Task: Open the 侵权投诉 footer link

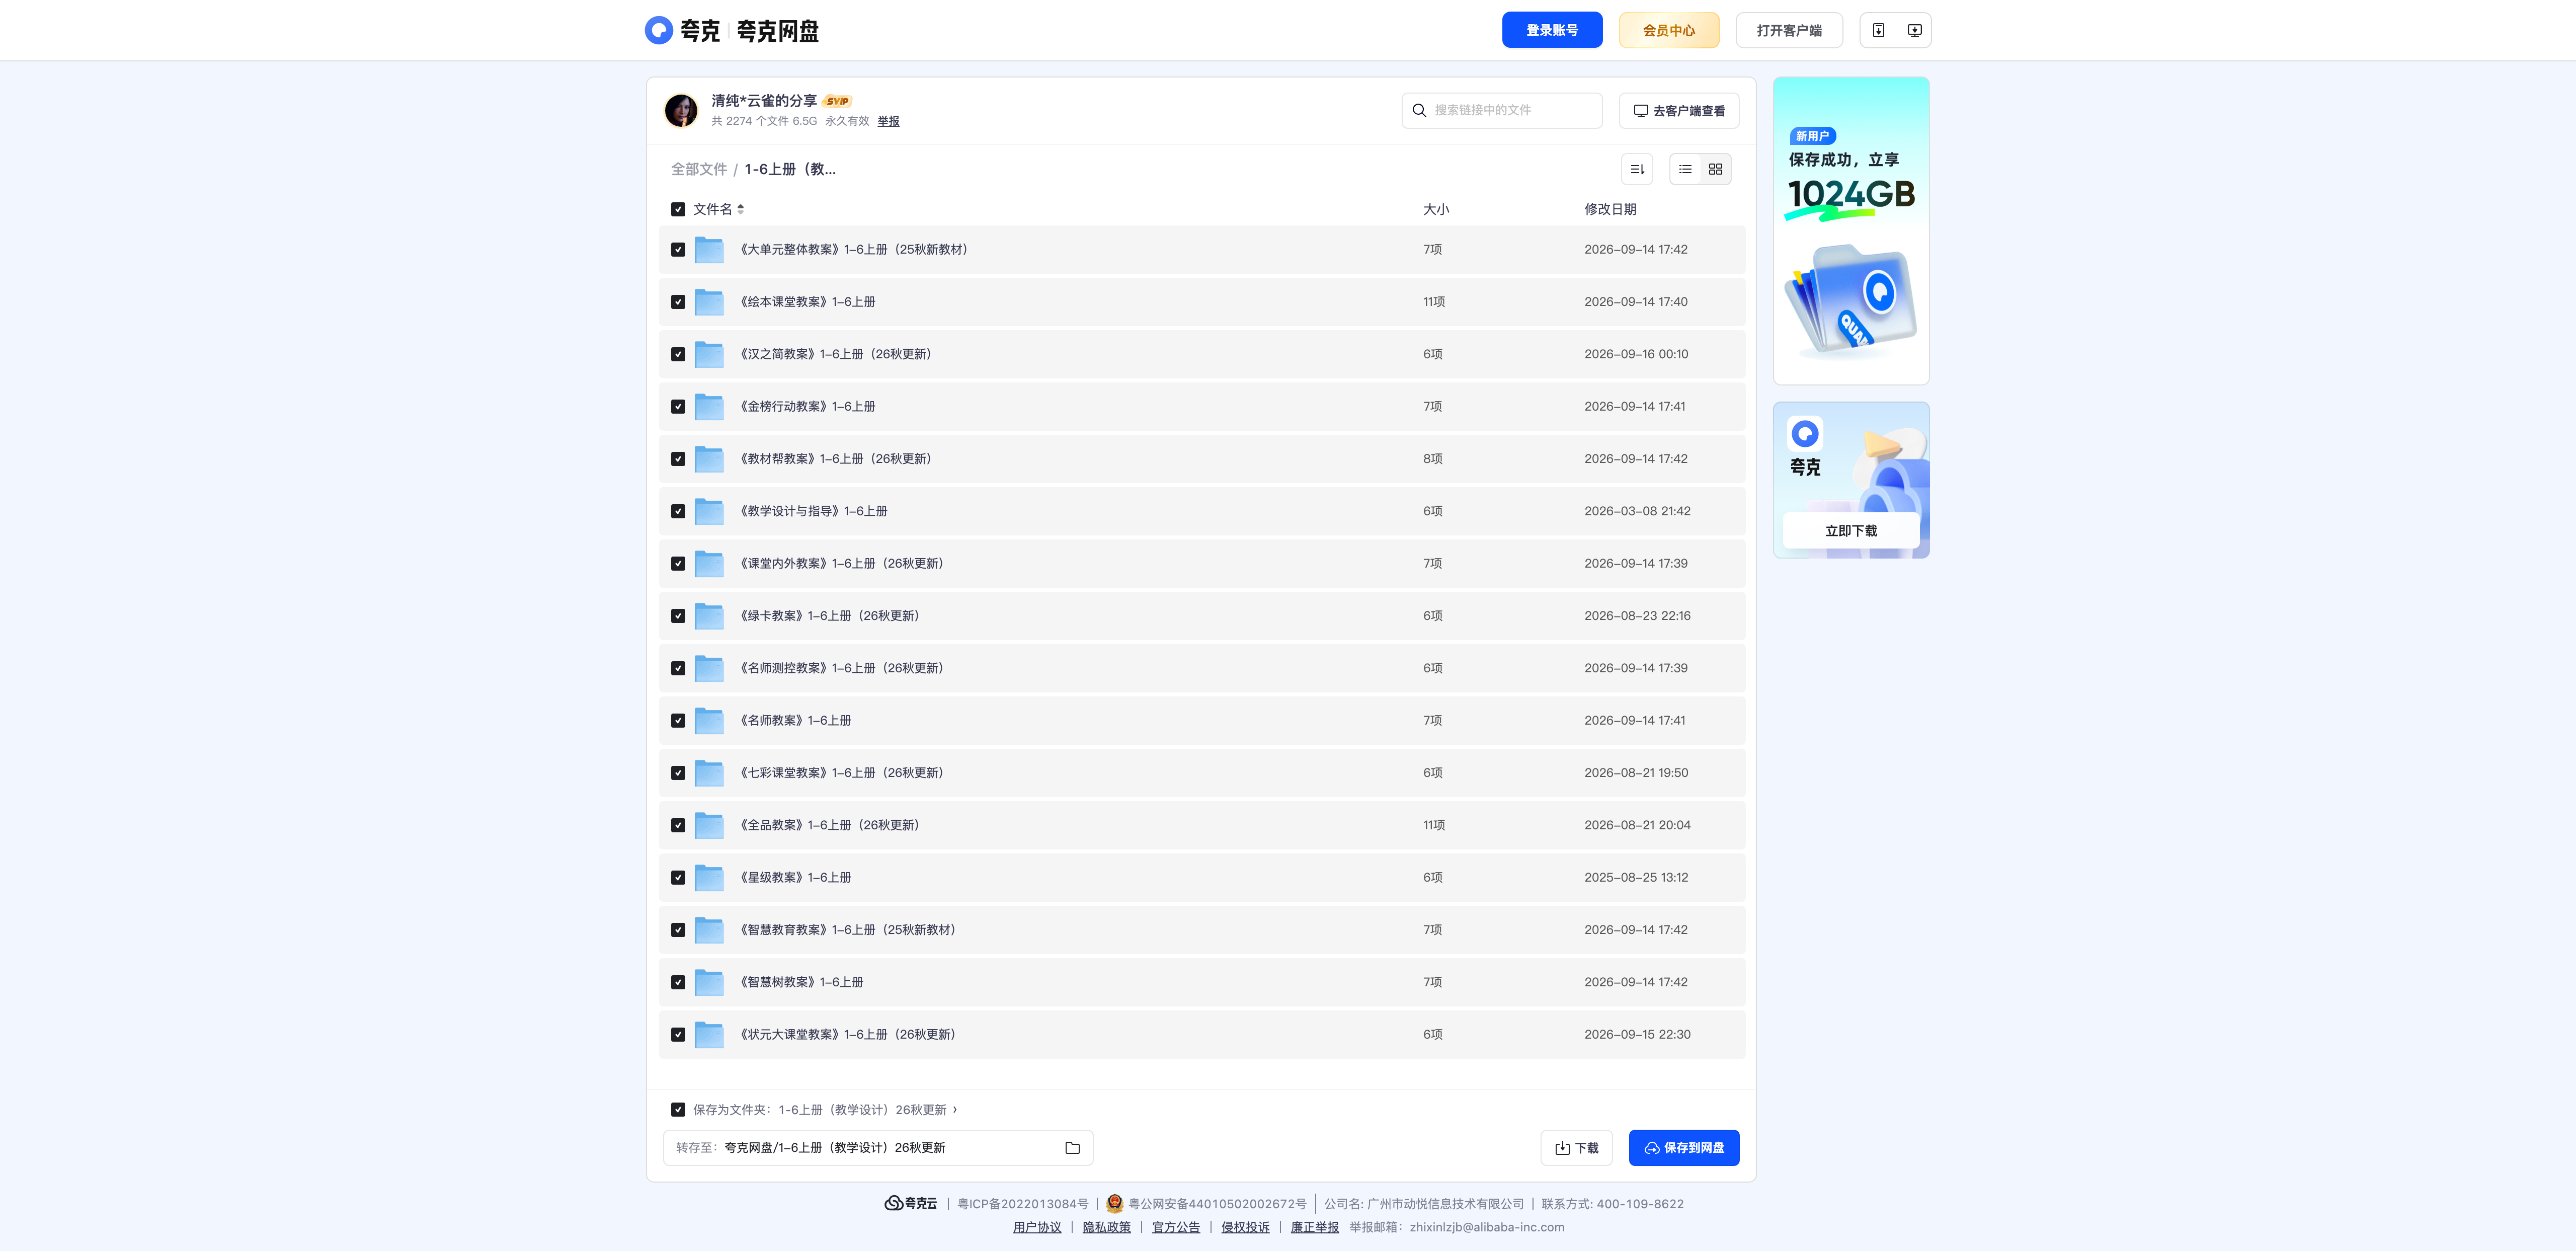Action: 1244,1228
